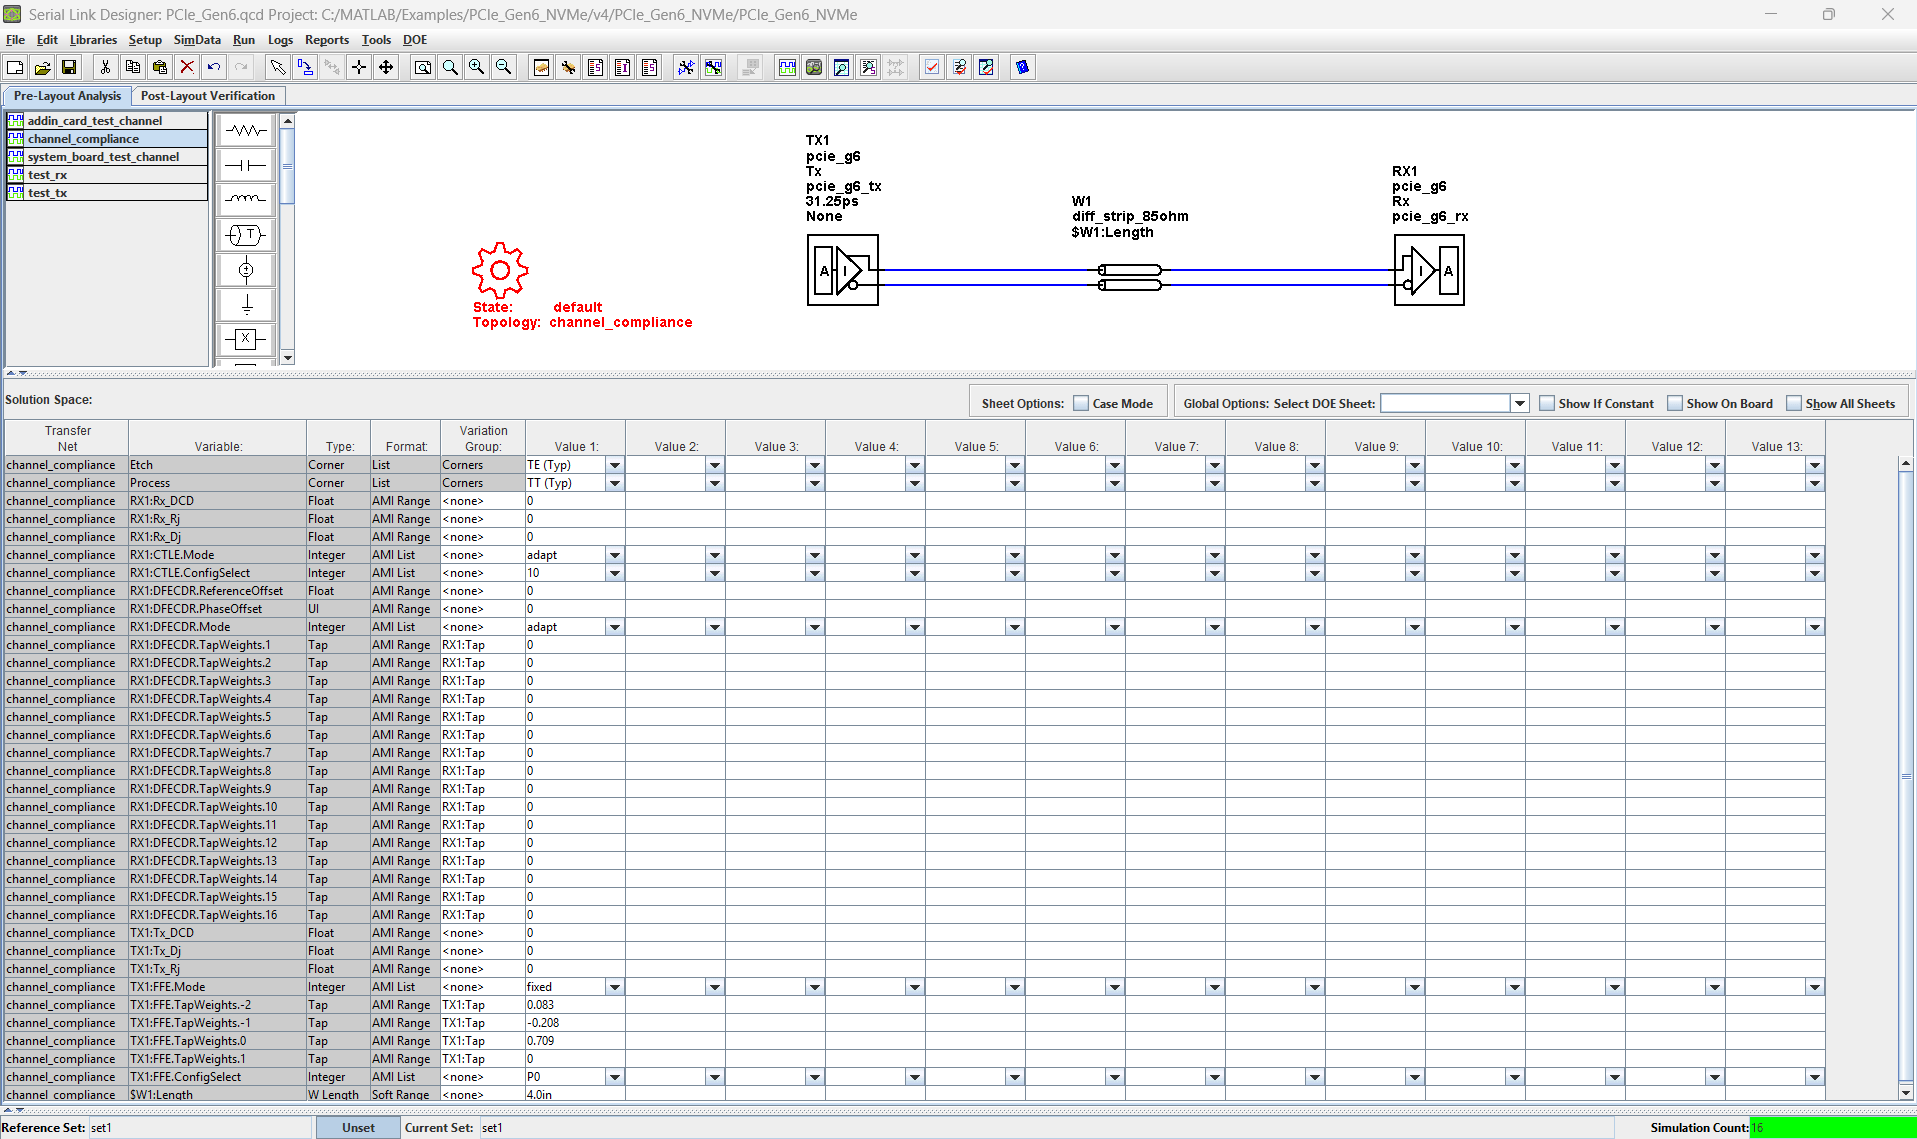Click the Cut scissors icon

(x=105, y=67)
